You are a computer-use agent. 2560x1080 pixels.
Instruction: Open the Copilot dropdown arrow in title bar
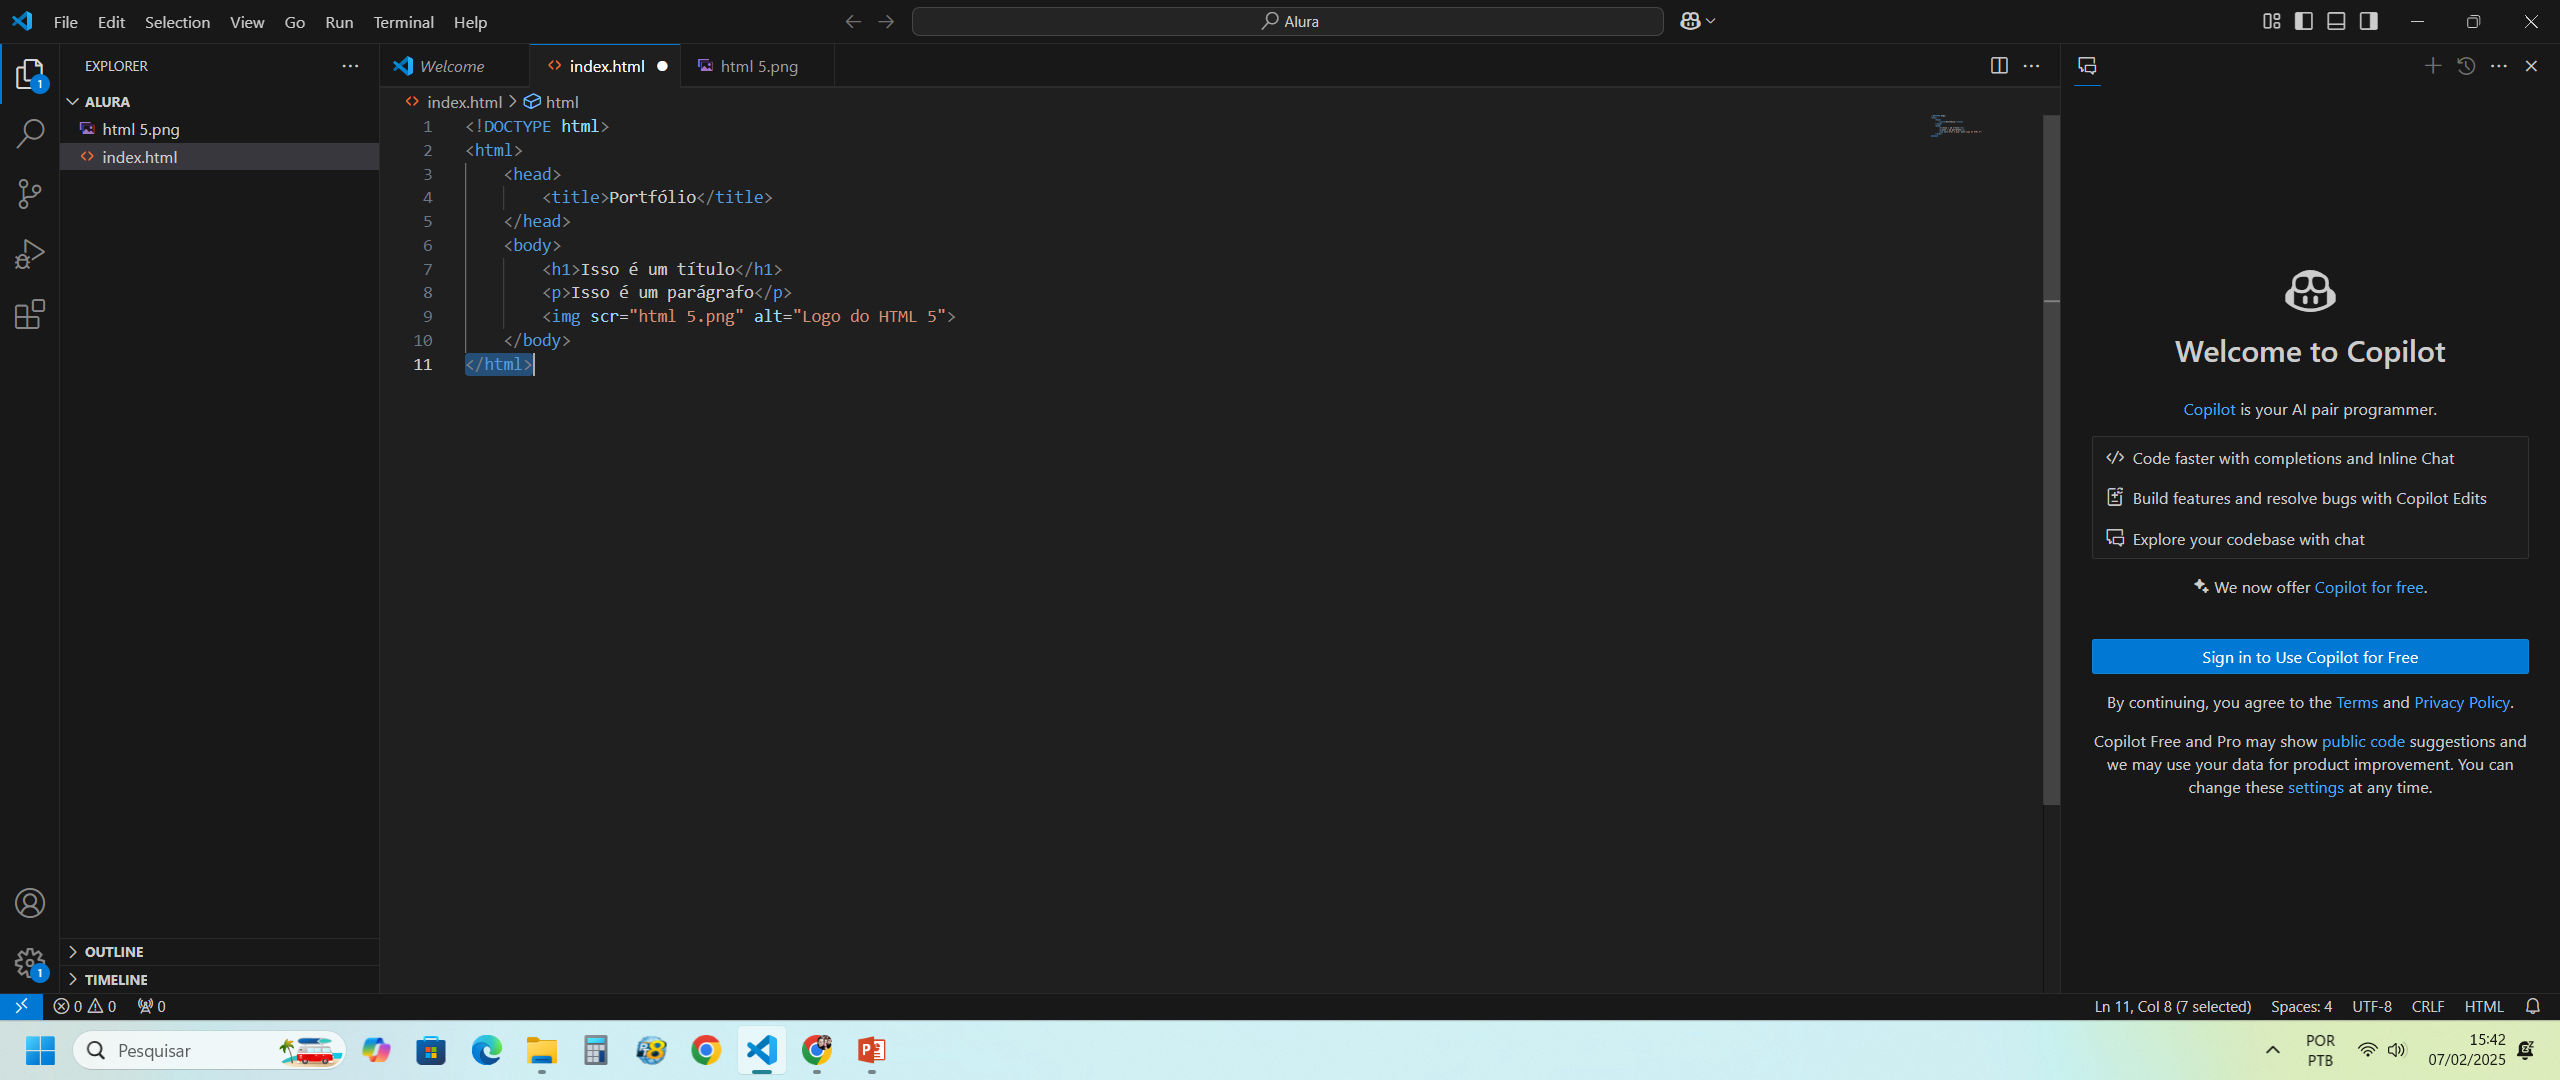click(1711, 21)
